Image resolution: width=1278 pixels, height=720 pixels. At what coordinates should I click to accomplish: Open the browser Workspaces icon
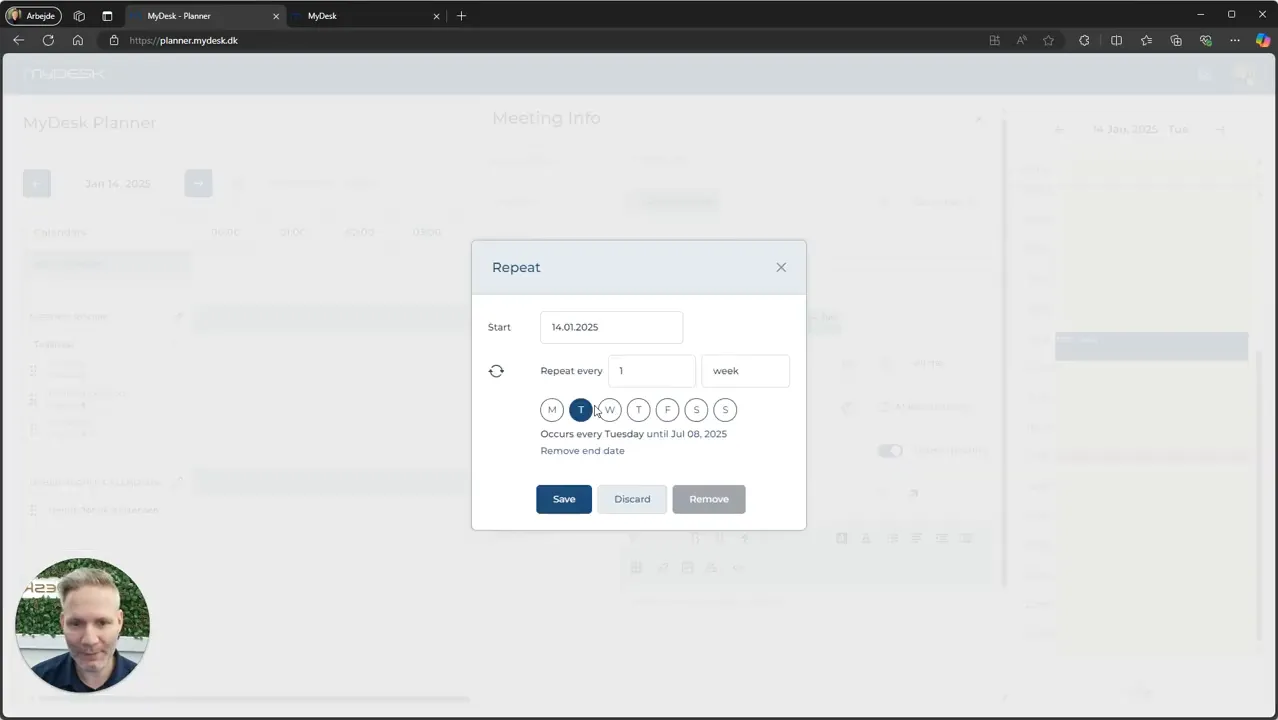(x=79, y=16)
